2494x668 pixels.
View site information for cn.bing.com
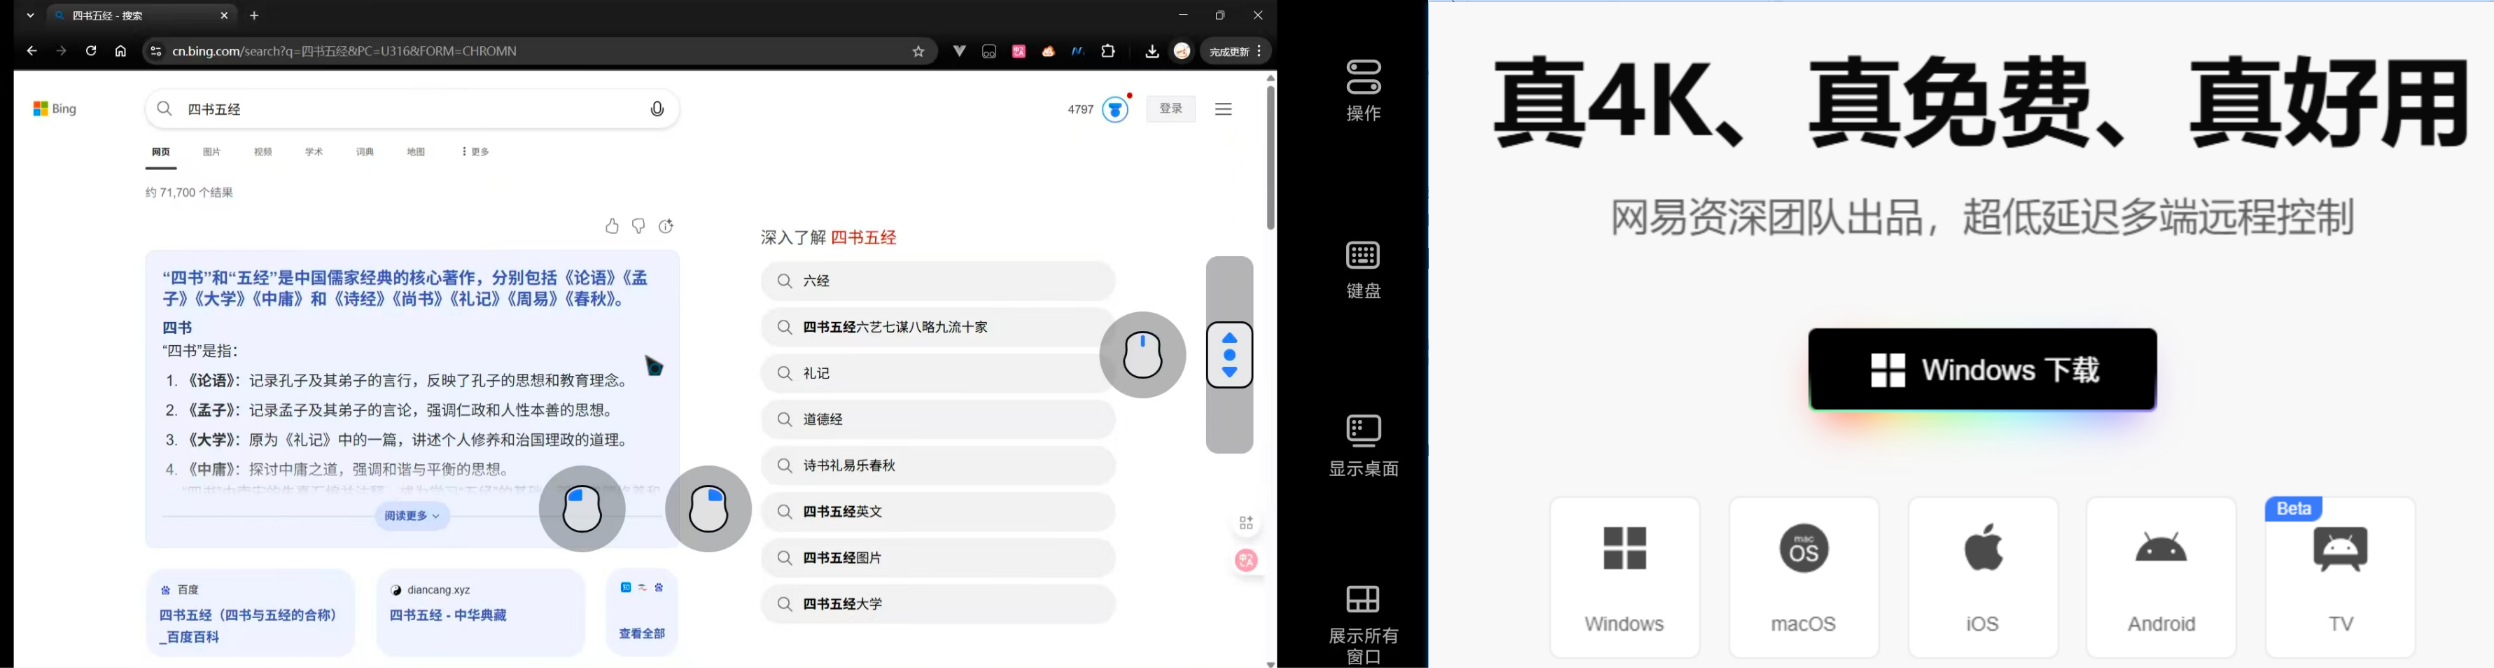(x=155, y=51)
